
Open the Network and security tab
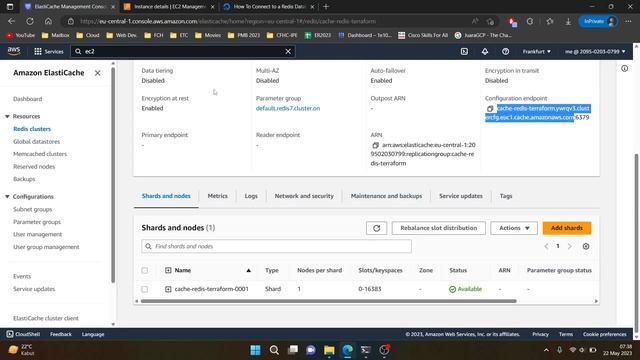pos(304,196)
